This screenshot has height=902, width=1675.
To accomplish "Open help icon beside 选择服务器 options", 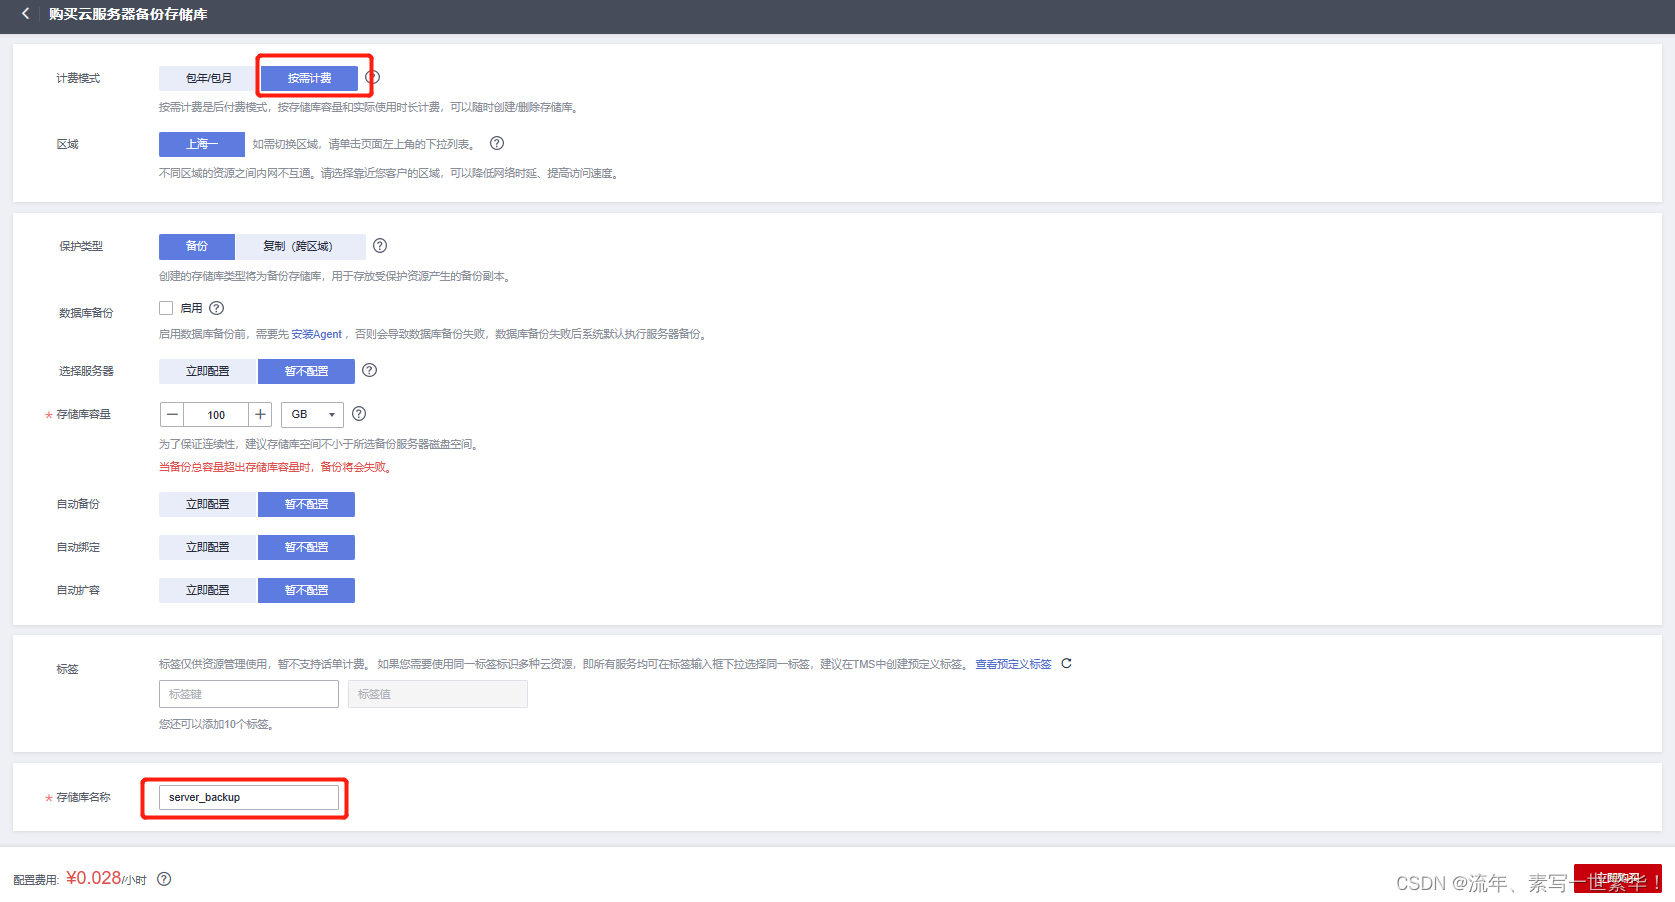I will (370, 370).
